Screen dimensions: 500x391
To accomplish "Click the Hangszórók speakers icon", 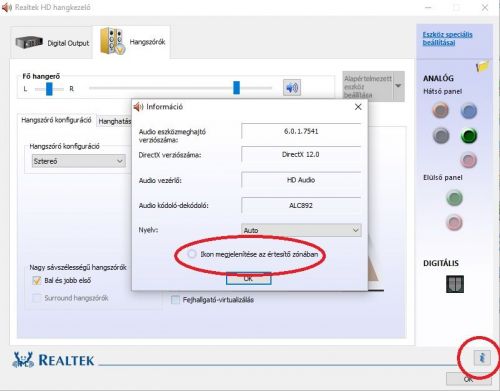I will pyautogui.click(x=112, y=41).
